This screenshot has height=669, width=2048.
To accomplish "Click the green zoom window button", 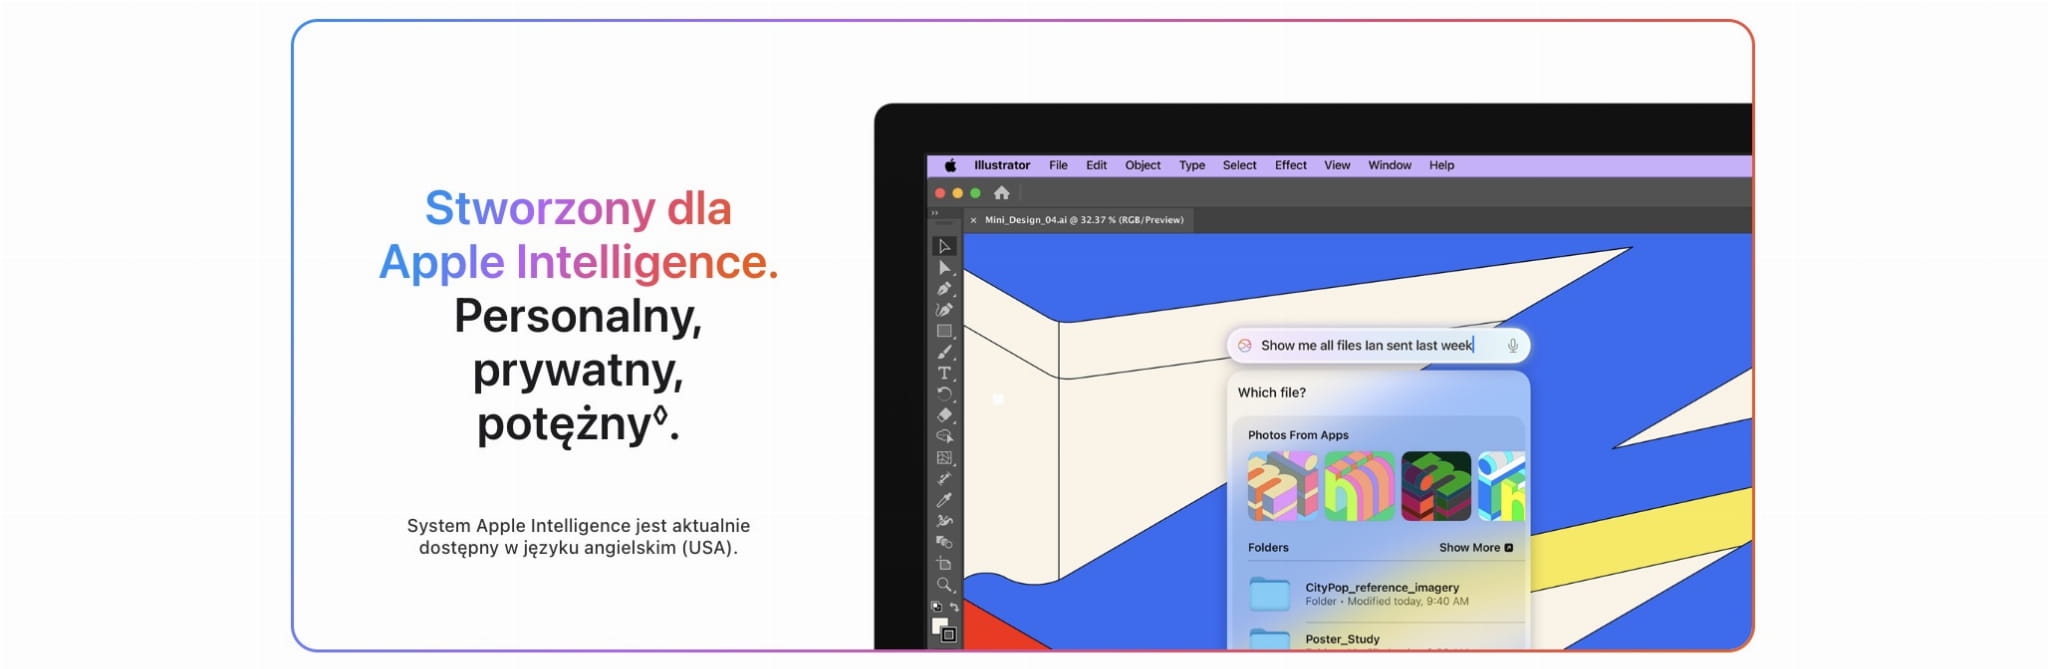I will point(976,193).
